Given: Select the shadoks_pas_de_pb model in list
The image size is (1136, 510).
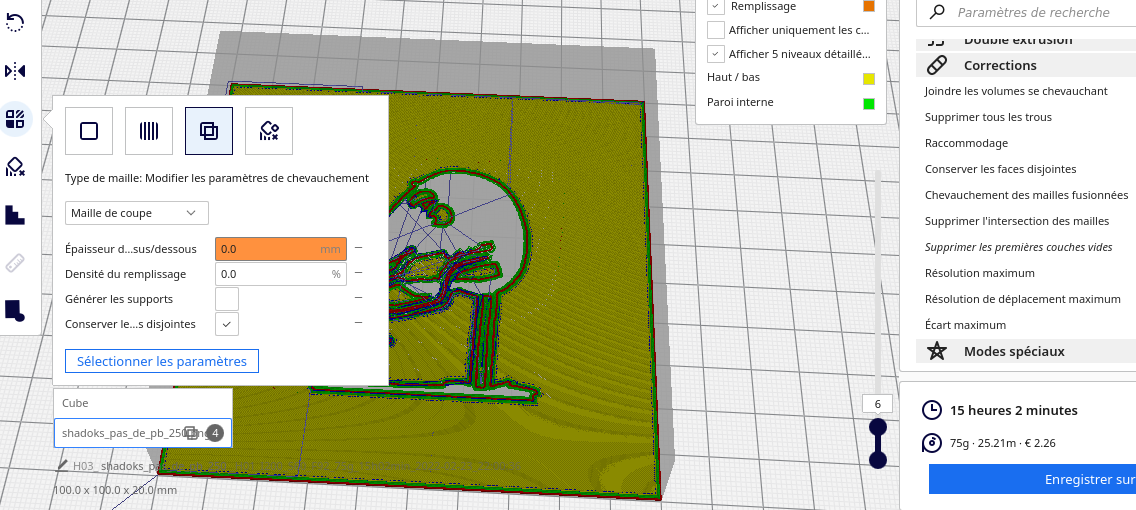Looking at the screenshot, I should pos(143,433).
